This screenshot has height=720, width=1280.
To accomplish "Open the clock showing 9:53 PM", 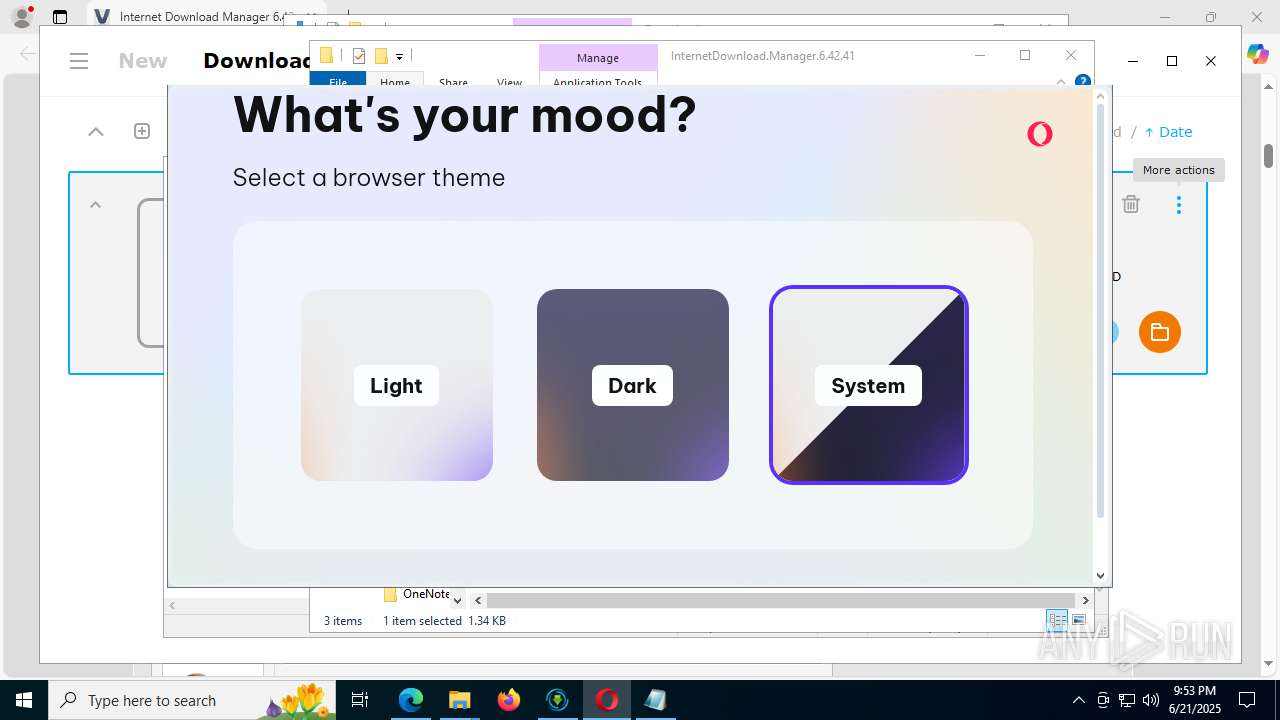I will pos(1194,700).
